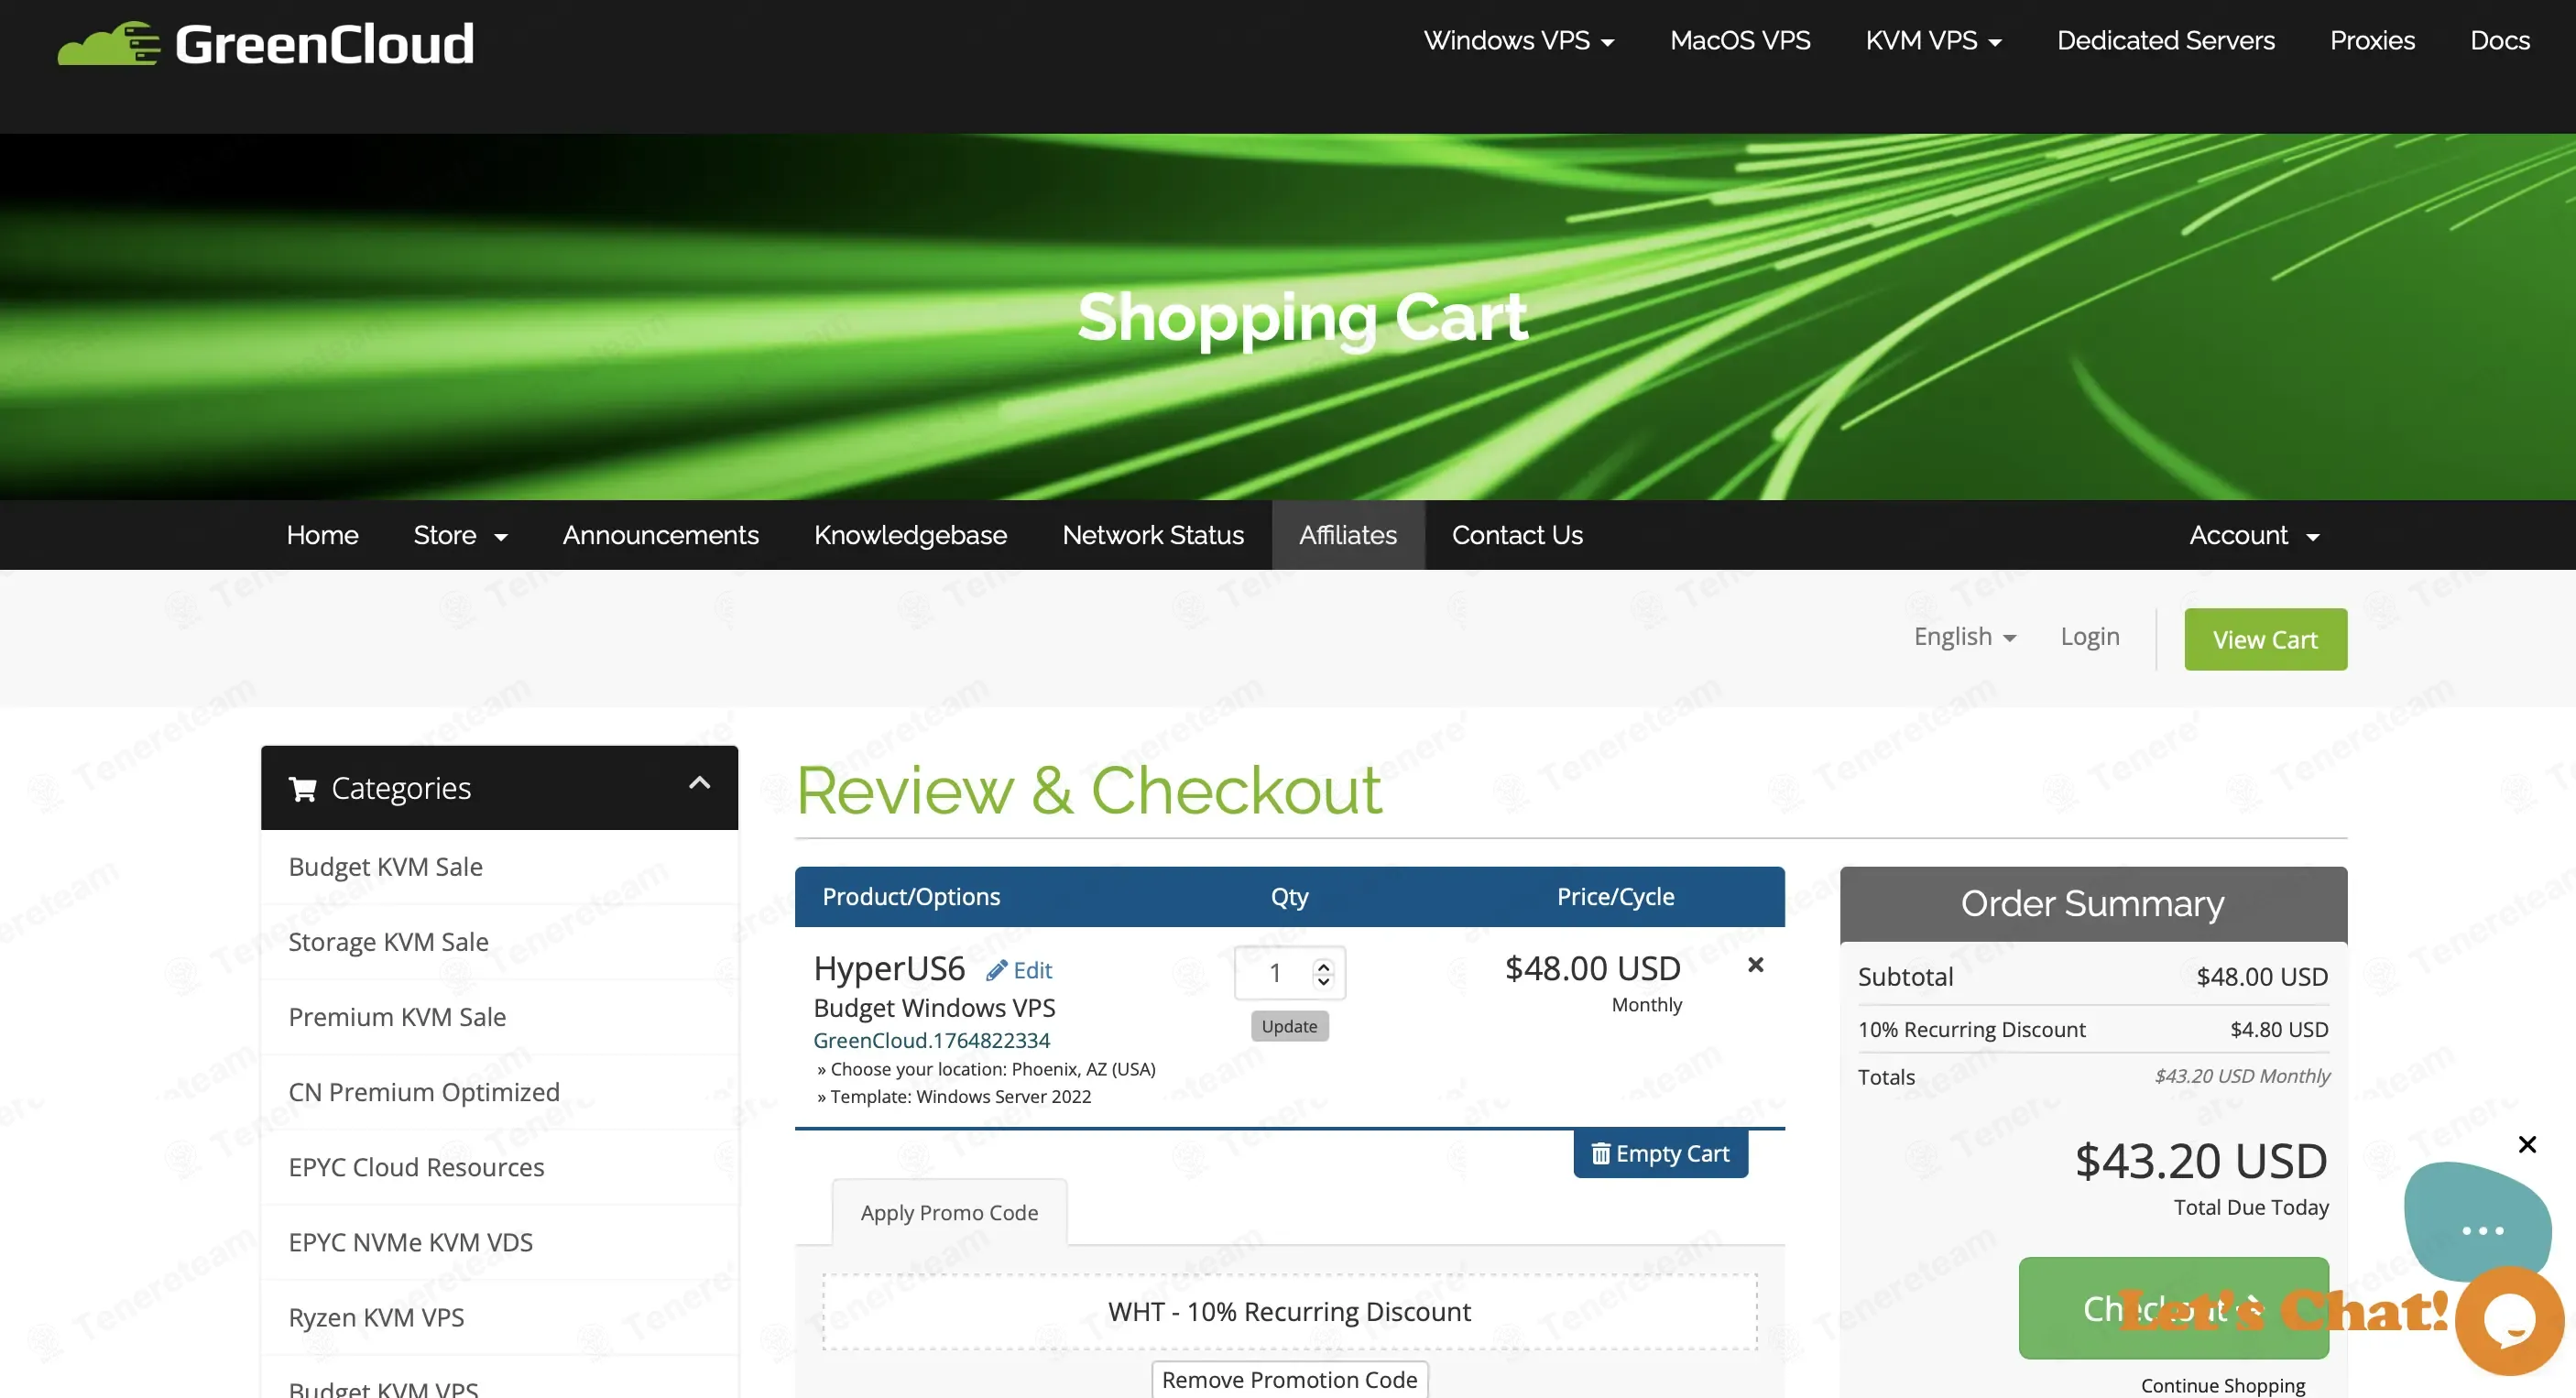Select Premium KVM Sale category
This screenshot has height=1398, width=2576.
(499, 1017)
